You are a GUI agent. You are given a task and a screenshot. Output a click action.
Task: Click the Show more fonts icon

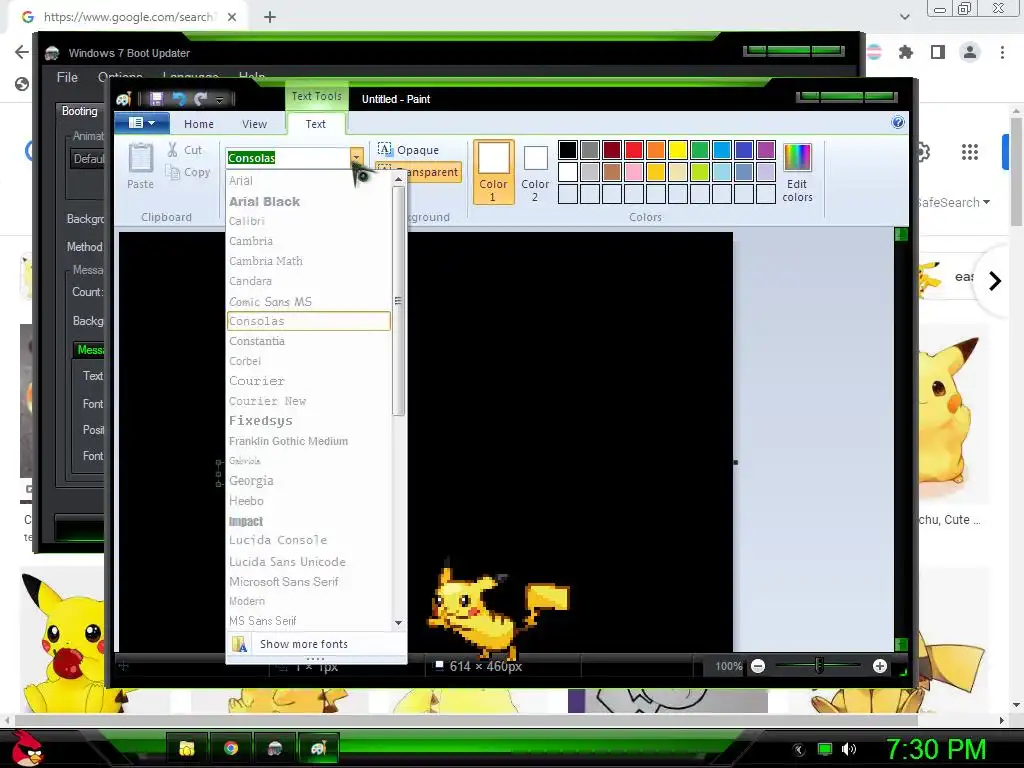[240, 644]
